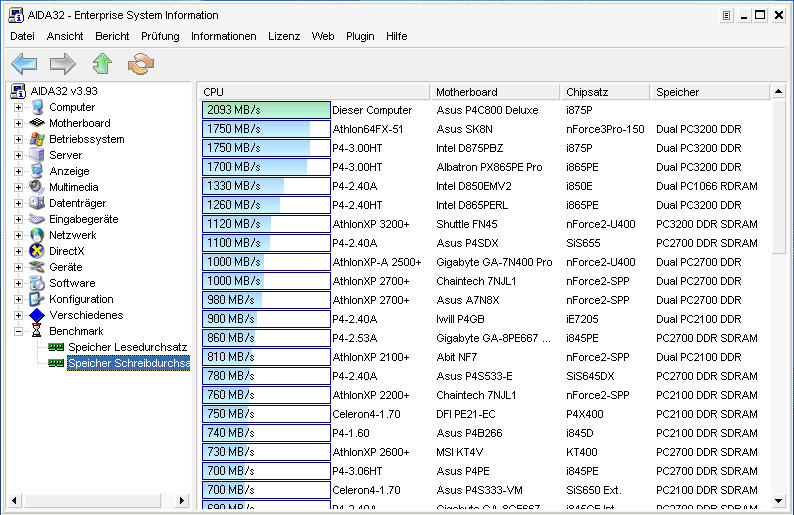
Task: Expand the Motherboard tree node
Action: point(18,123)
